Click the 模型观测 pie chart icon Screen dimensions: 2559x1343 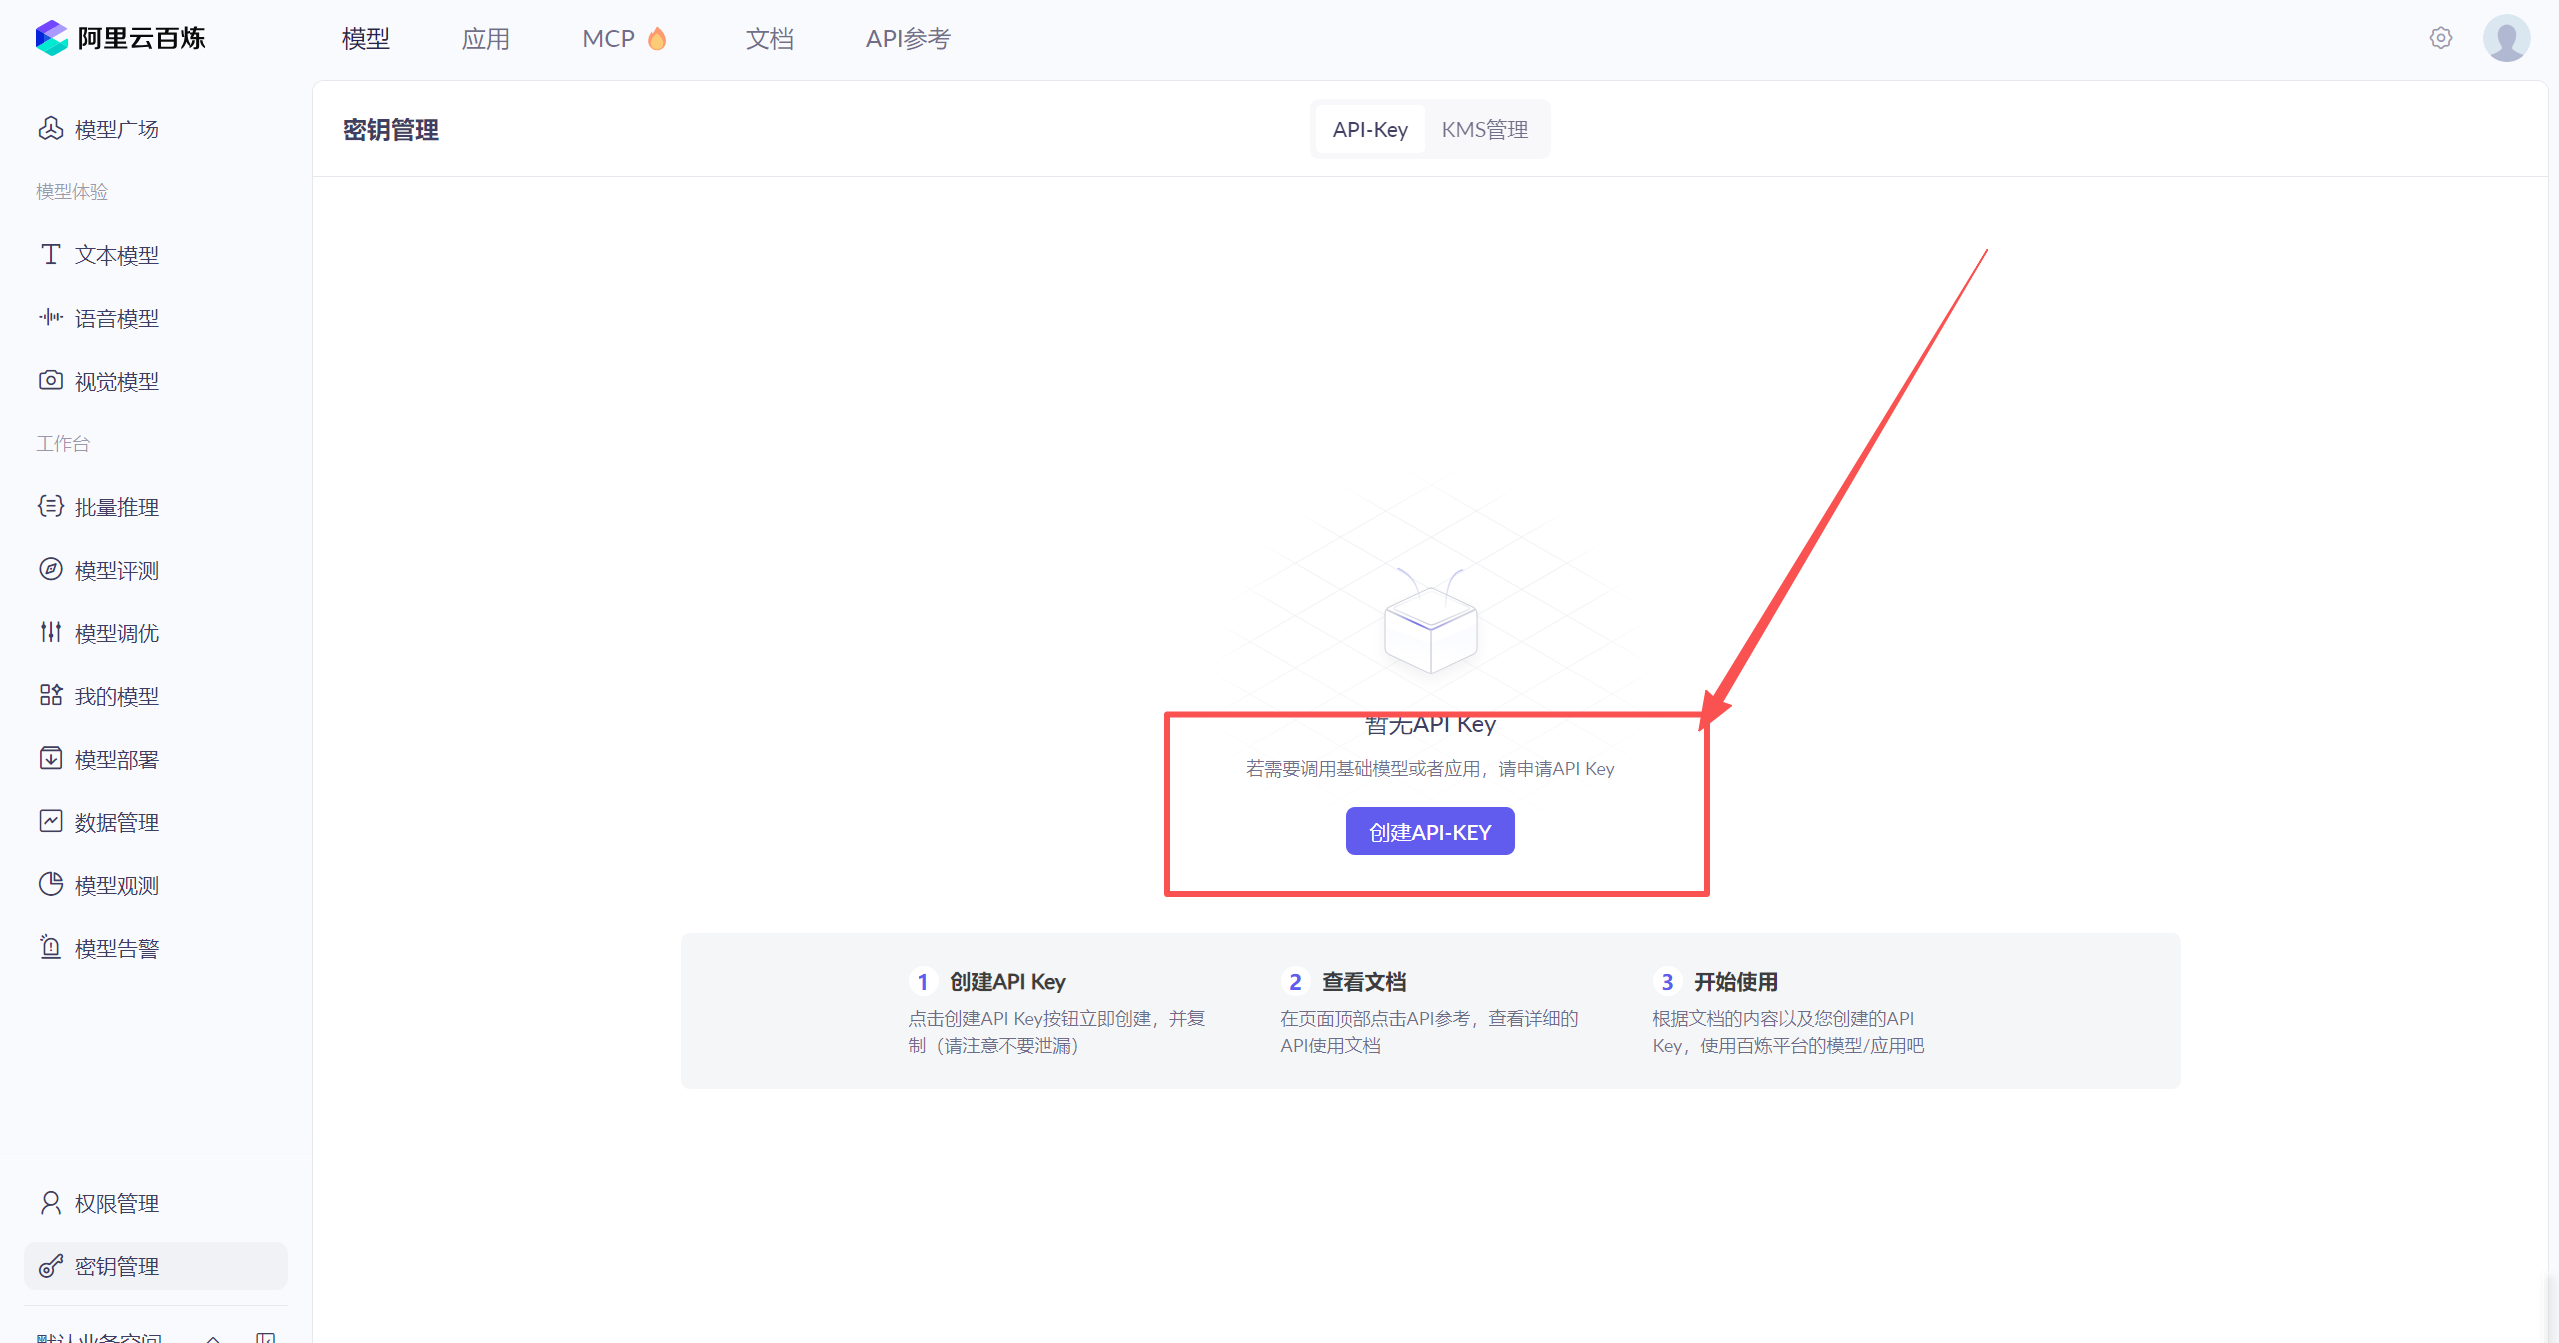click(x=50, y=885)
